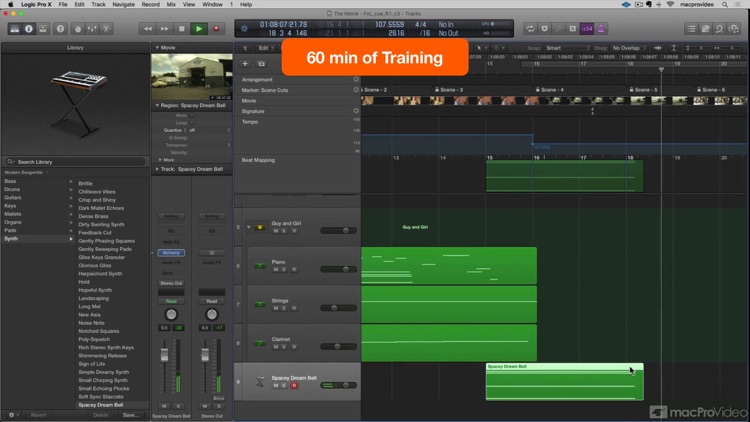Toggle the Replace mode button
750x422 pixels.
544,29
